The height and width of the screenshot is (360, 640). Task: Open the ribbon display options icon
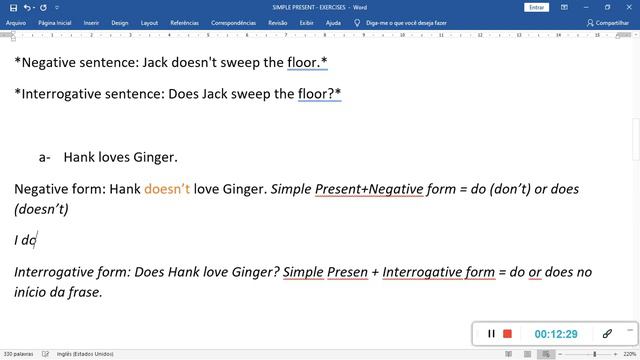(x=564, y=7)
